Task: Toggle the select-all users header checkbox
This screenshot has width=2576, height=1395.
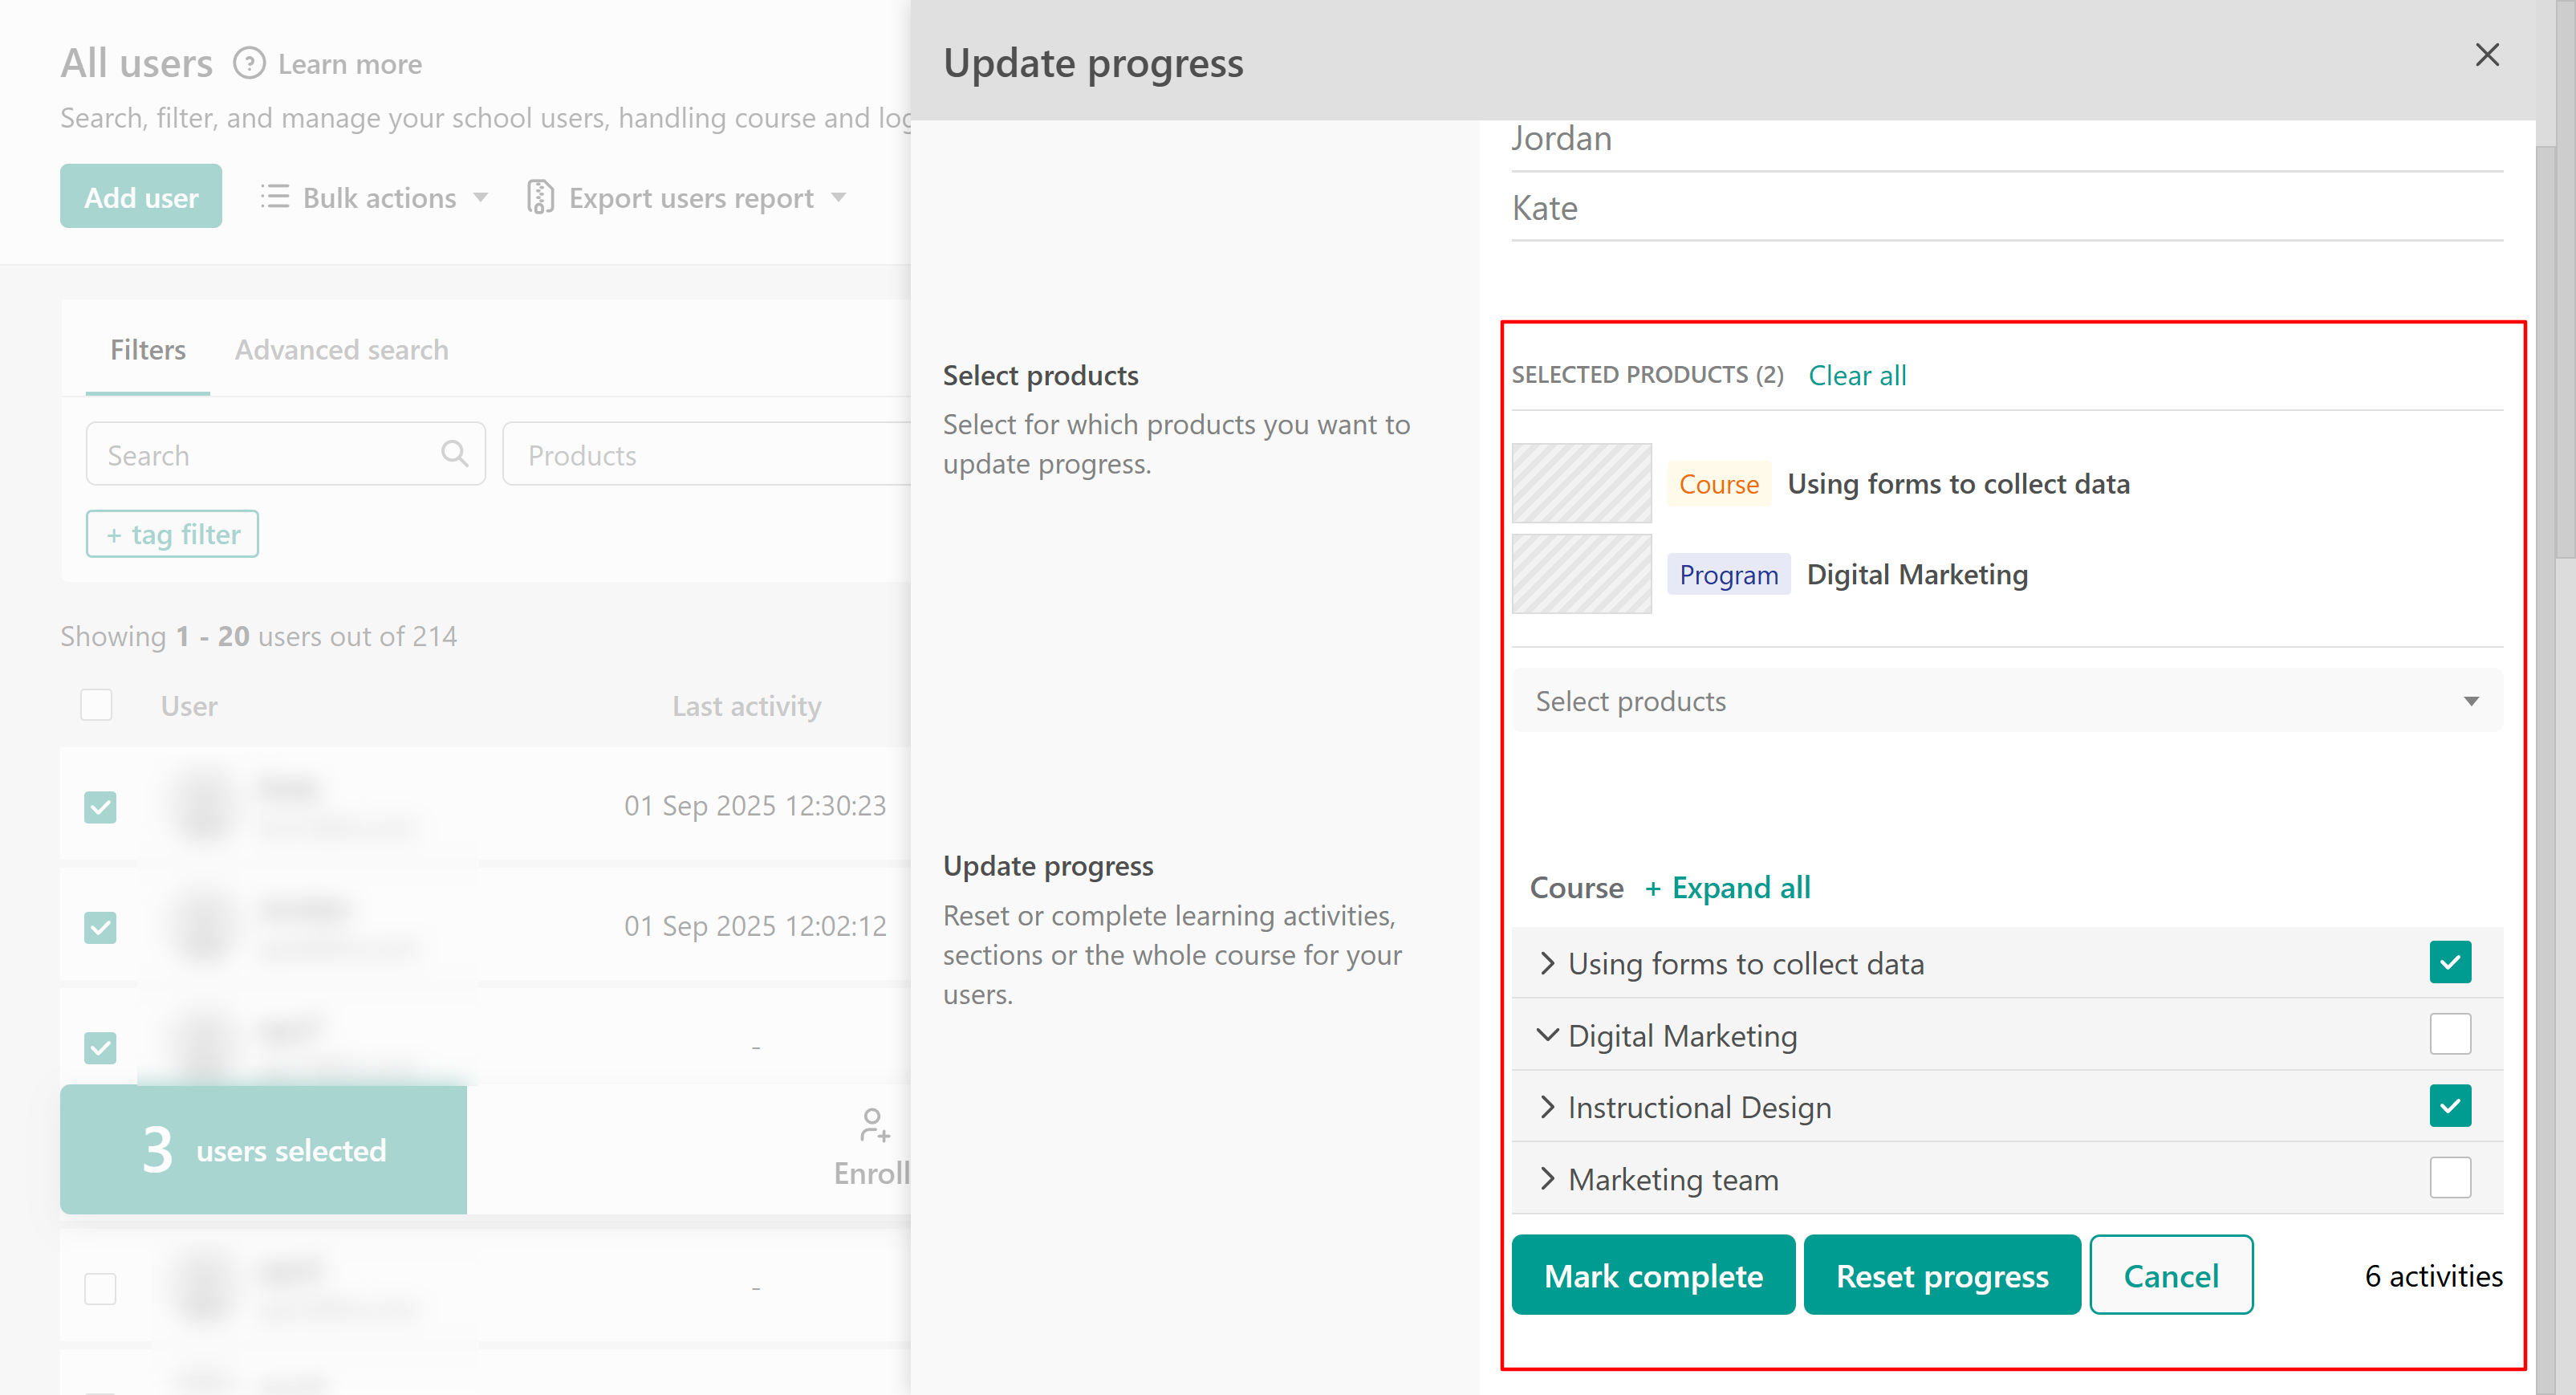Action: tap(96, 705)
